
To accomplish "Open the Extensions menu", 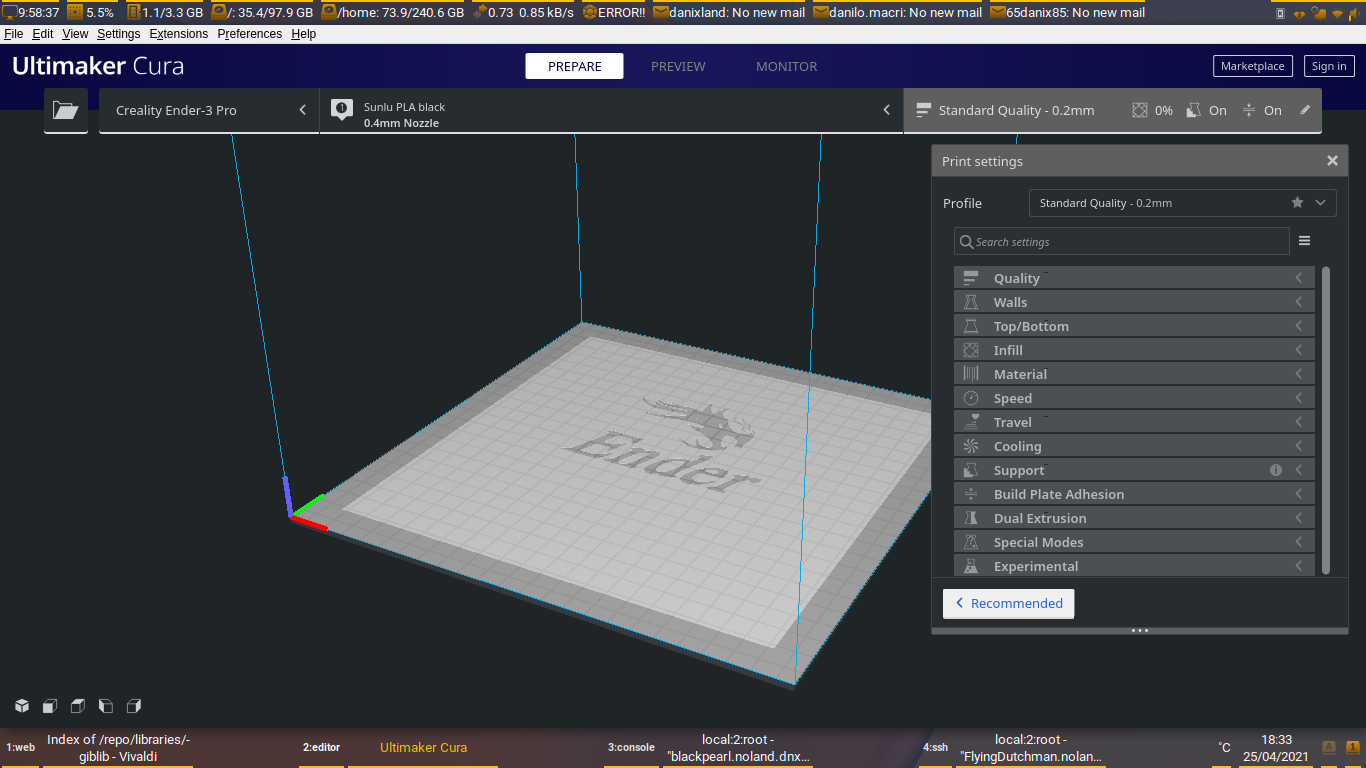I will tap(178, 33).
